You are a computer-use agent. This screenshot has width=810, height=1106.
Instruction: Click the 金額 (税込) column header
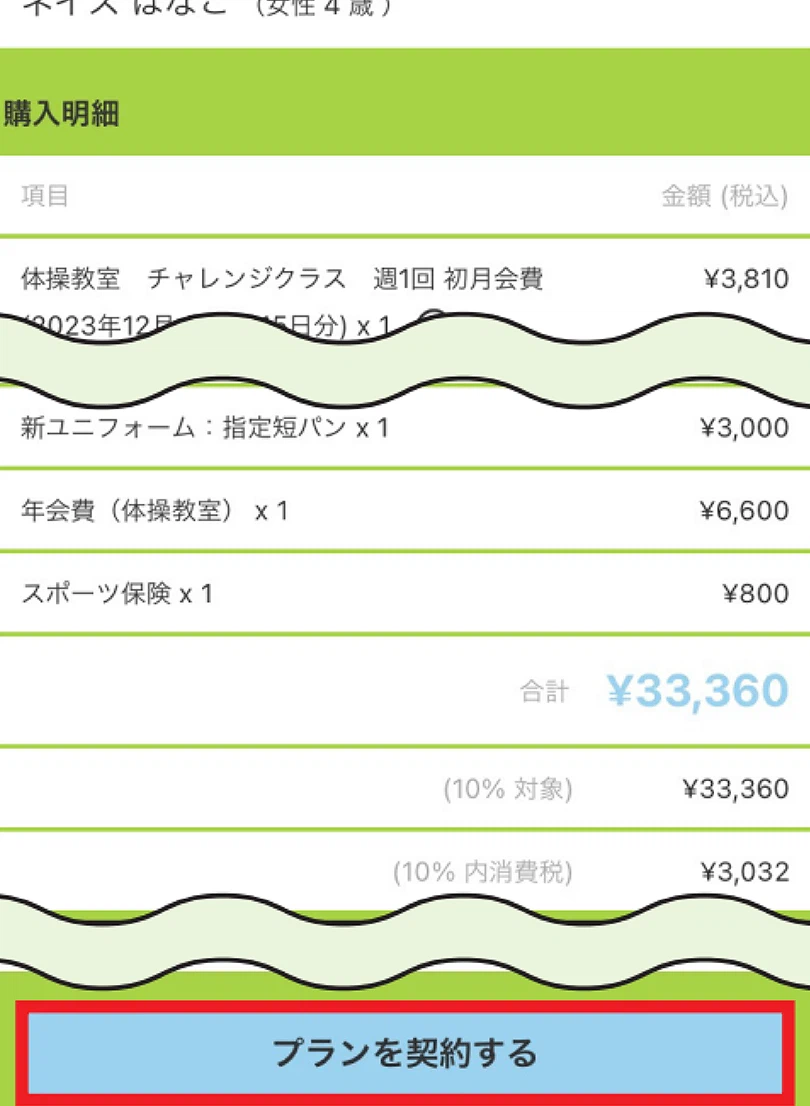pyautogui.click(x=724, y=196)
